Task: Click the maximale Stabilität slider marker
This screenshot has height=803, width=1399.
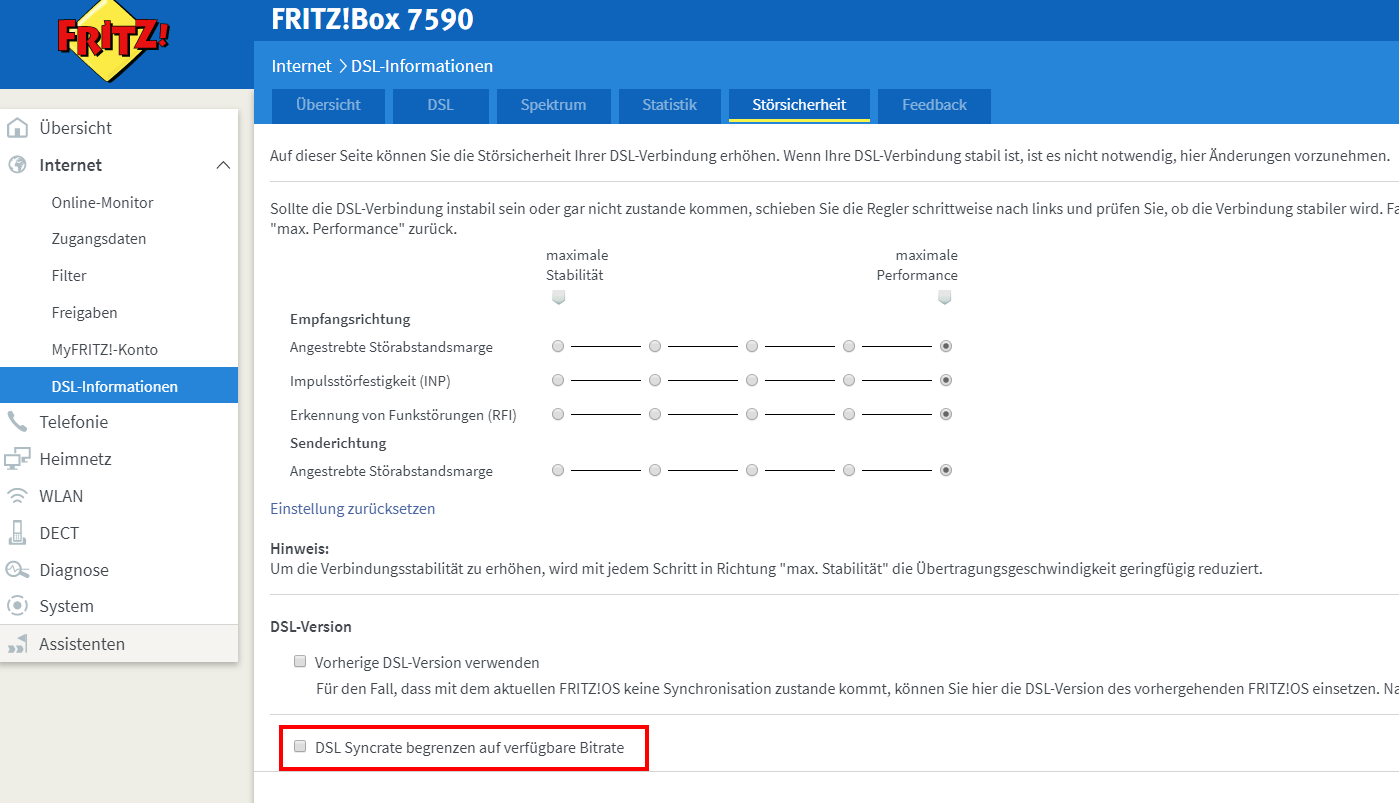Action: coord(558,297)
